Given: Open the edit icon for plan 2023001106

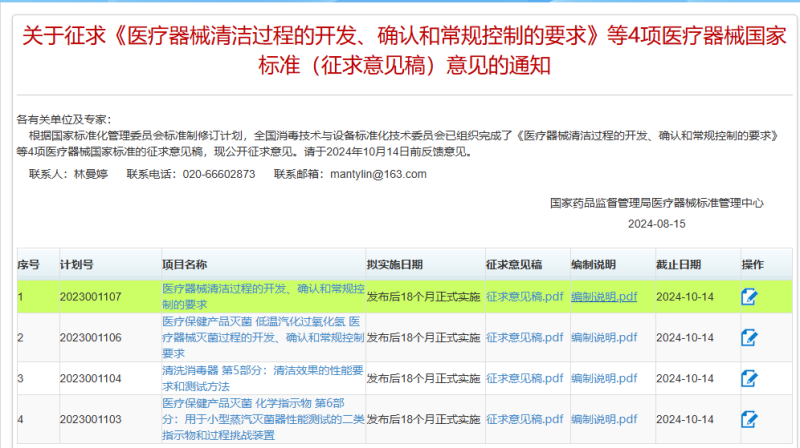Looking at the screenshot, I should [749, 338].
